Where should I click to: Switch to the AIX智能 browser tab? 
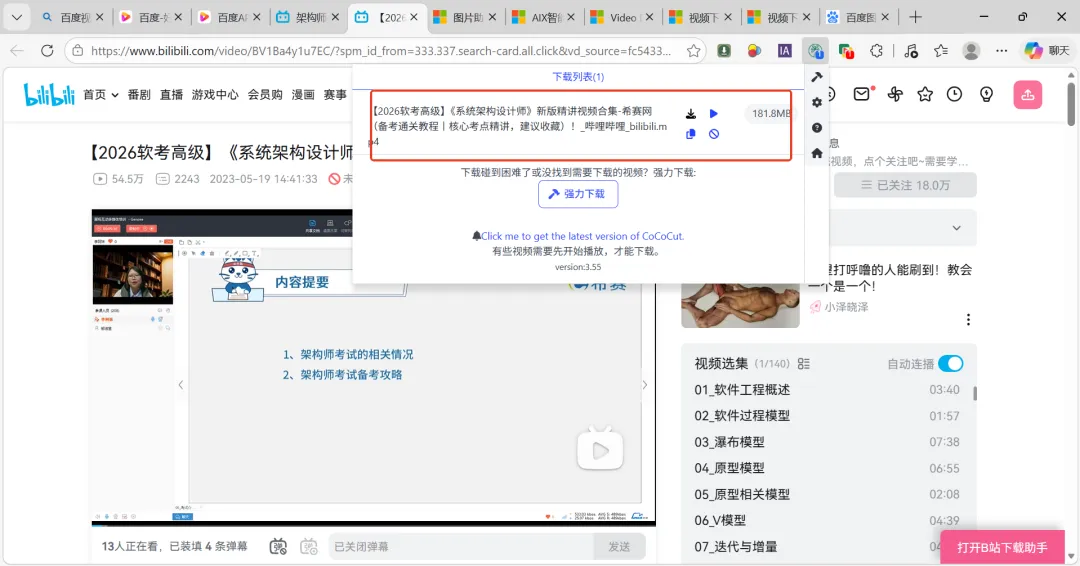543,17
